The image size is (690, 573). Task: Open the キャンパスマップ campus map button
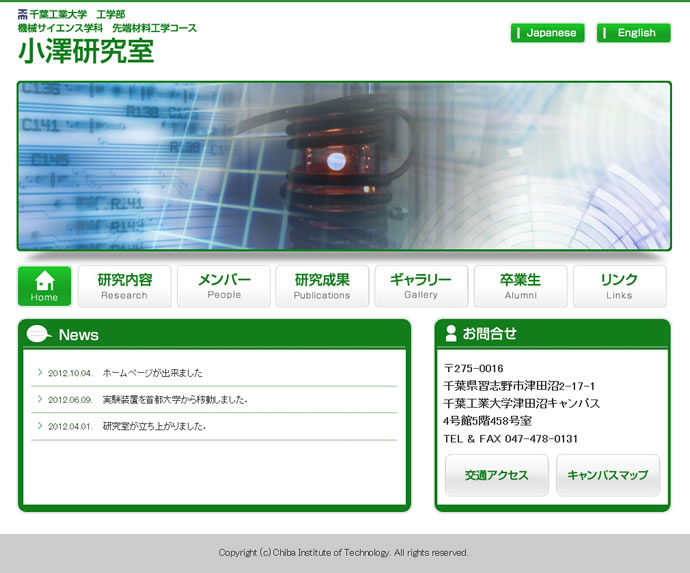(607, 475)
